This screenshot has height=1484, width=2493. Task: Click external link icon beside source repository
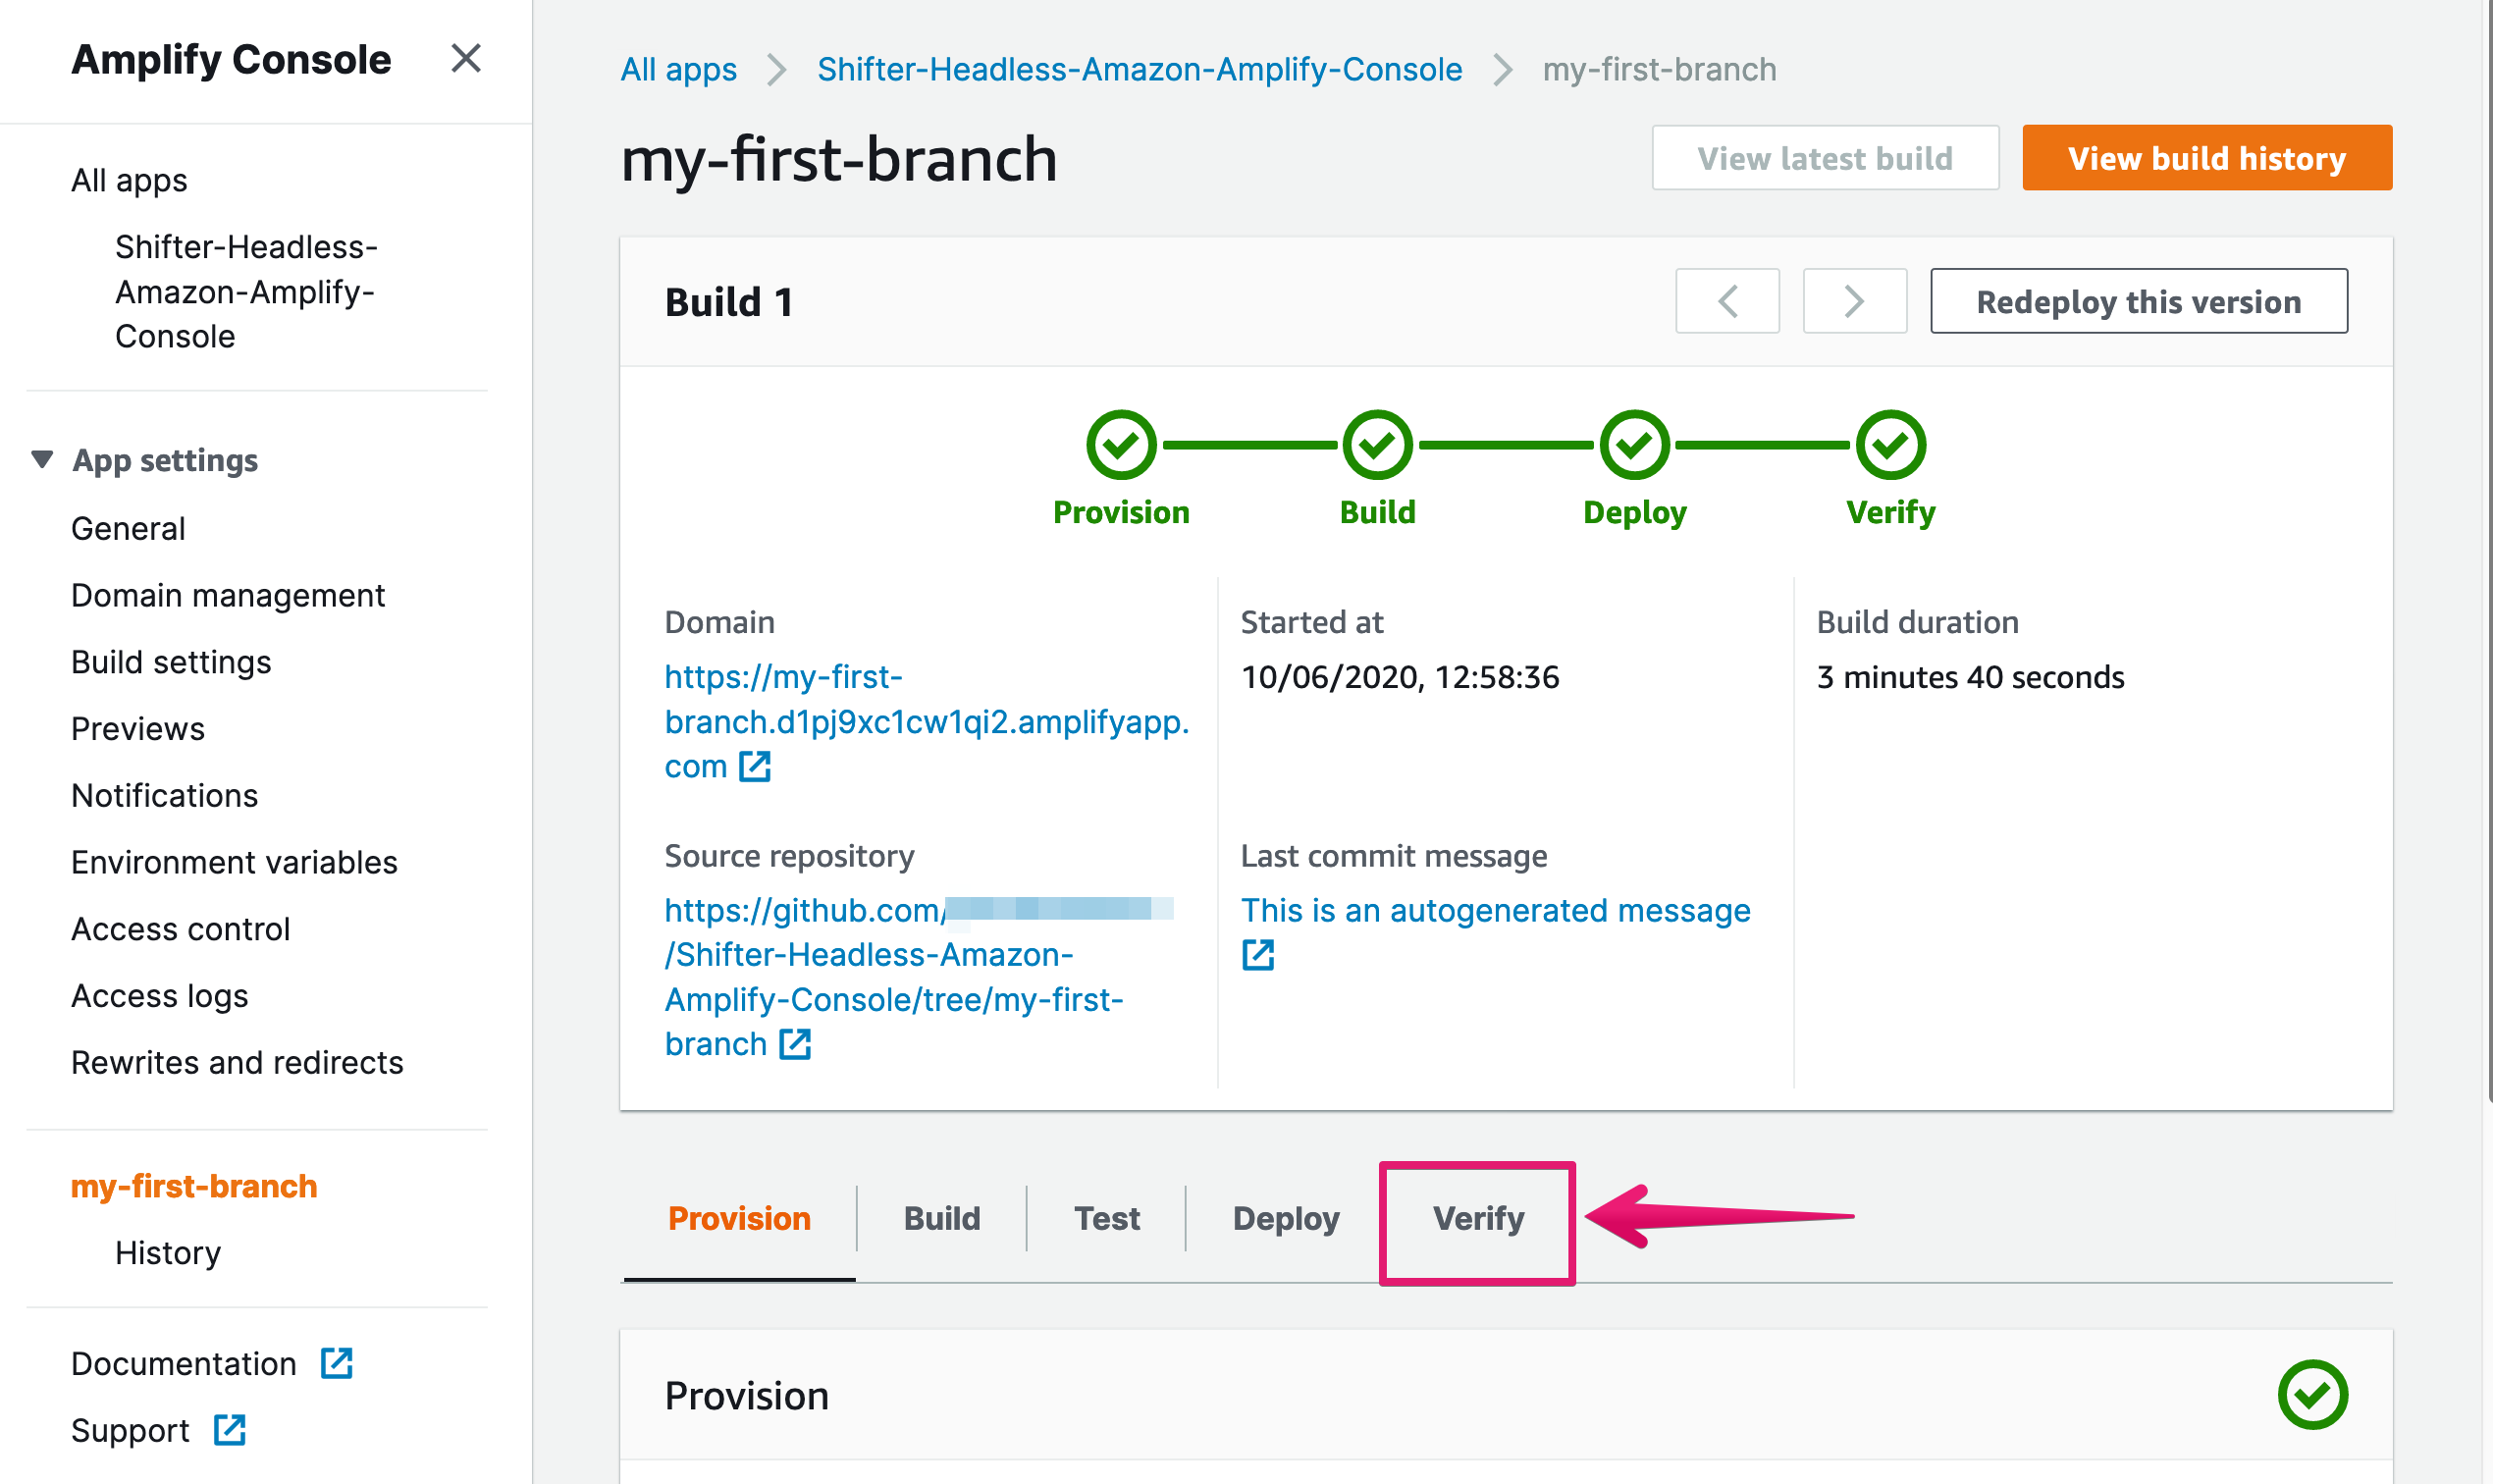click(x=795, y=1044)
